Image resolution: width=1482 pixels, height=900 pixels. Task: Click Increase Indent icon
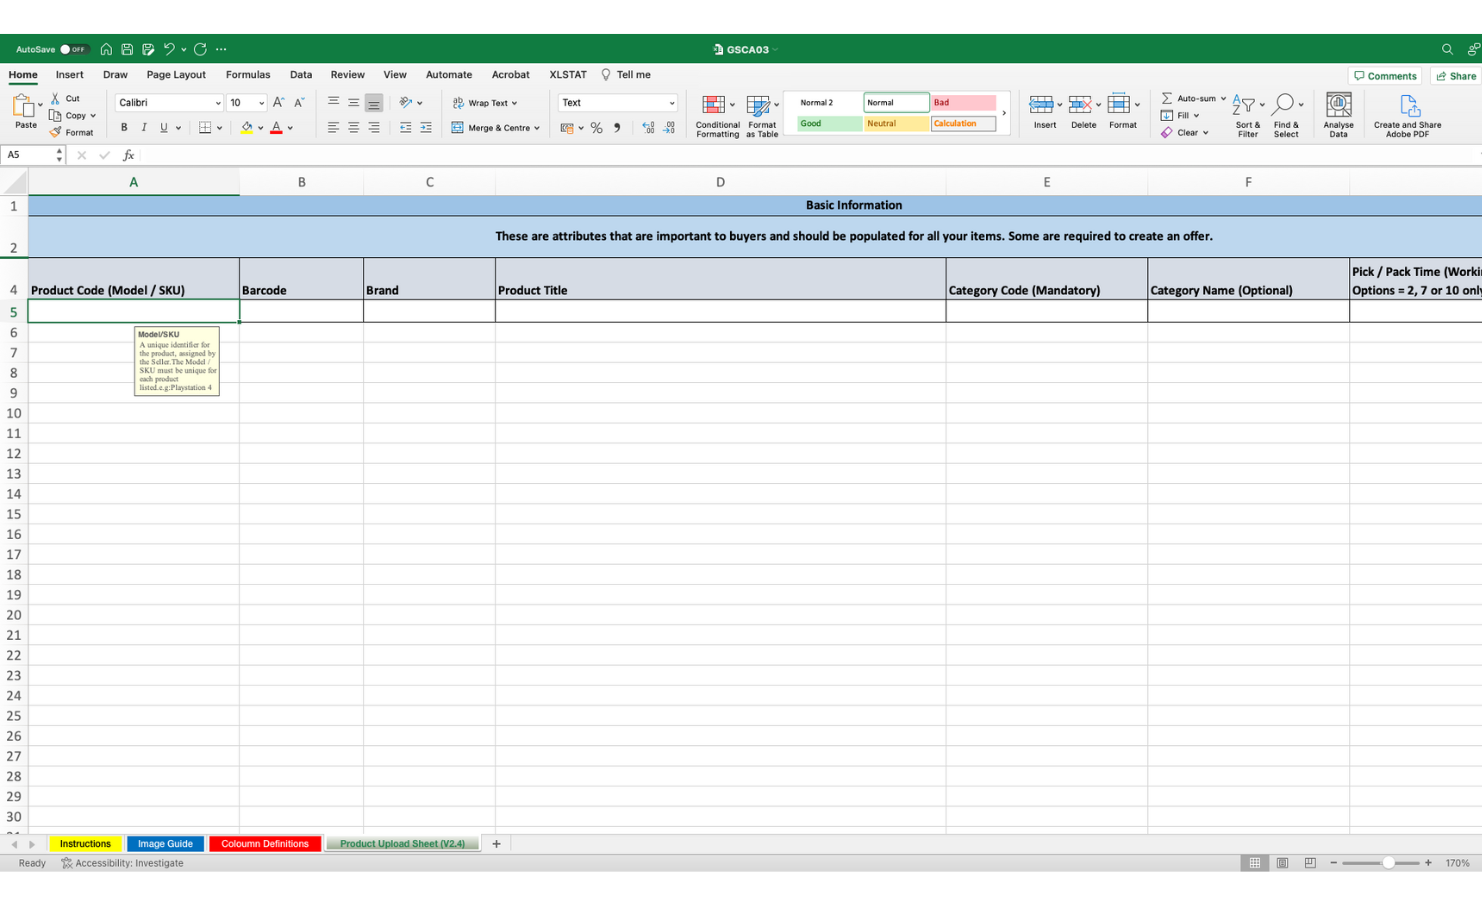(426, 128)
